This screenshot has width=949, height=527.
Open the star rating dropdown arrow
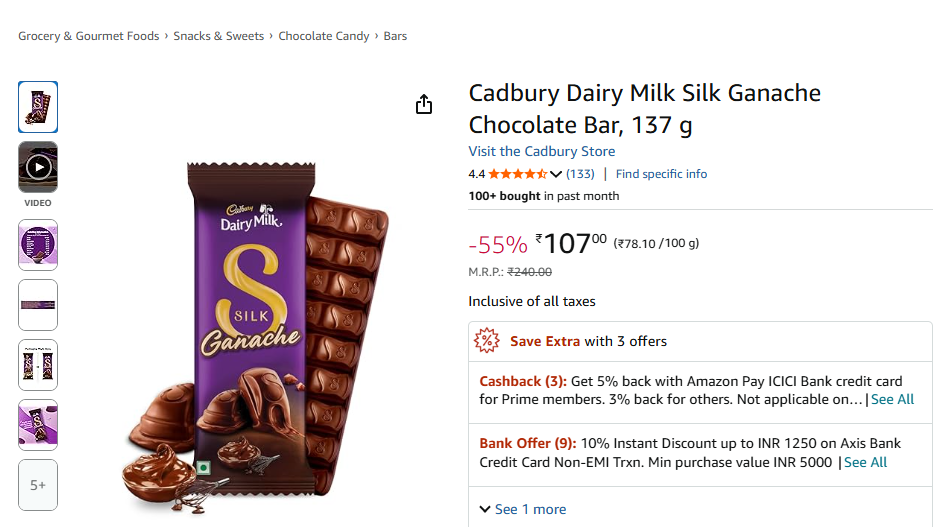click(557, 174)
